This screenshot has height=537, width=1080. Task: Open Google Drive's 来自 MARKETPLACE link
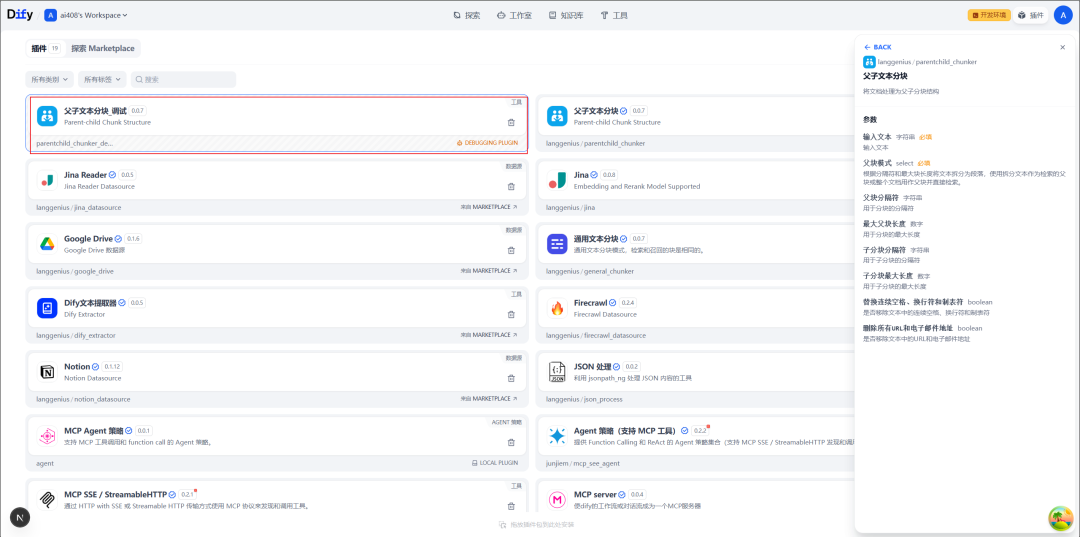pos(489,271)
